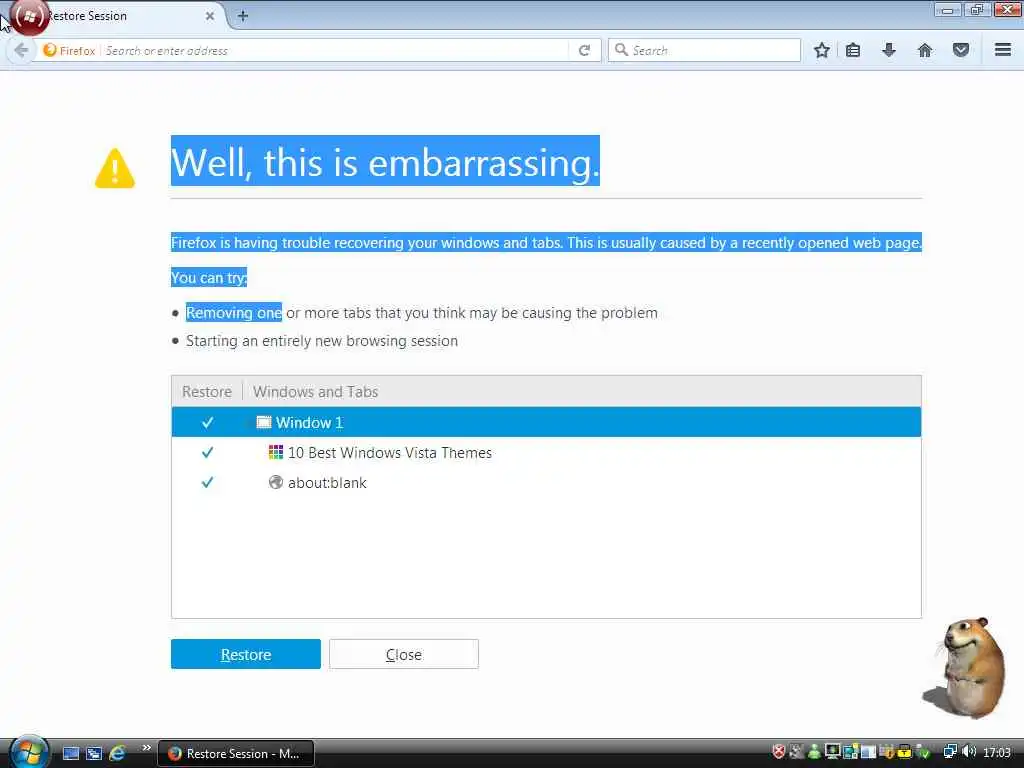The height and width of the screenshot is (768, 1024).
Task: Click the network tray icon
Action: [x=950, y=752]
